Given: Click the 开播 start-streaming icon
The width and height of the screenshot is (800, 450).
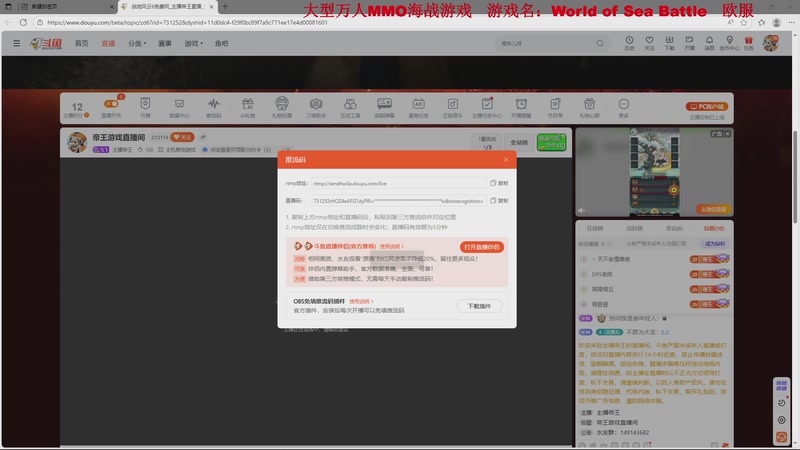Looking at the screenshot, I should (x=689, y=43).
